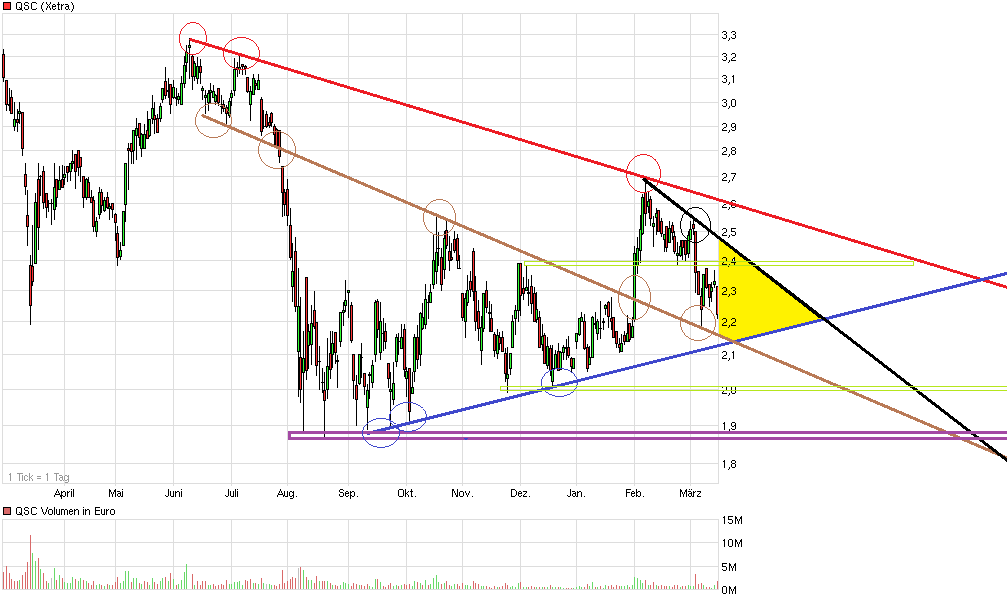
Task: Click the Sep. month label
Action: pyautogui.click(x=348, y=493)
